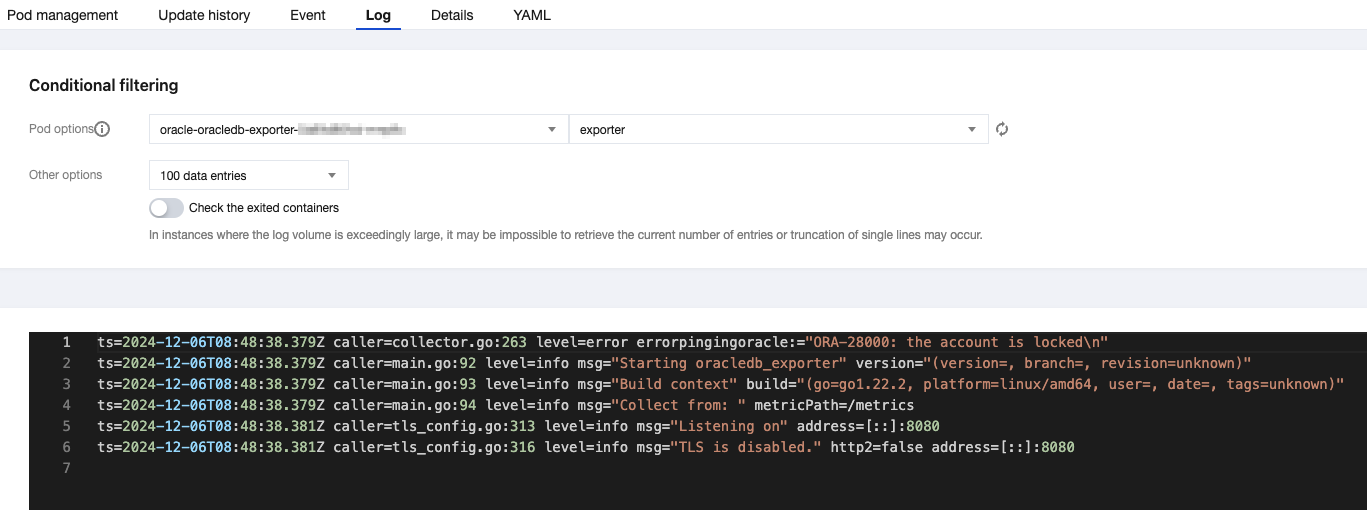Click the Build context log line
This screenshot has width=1367, height=510.
coord(720,384)
